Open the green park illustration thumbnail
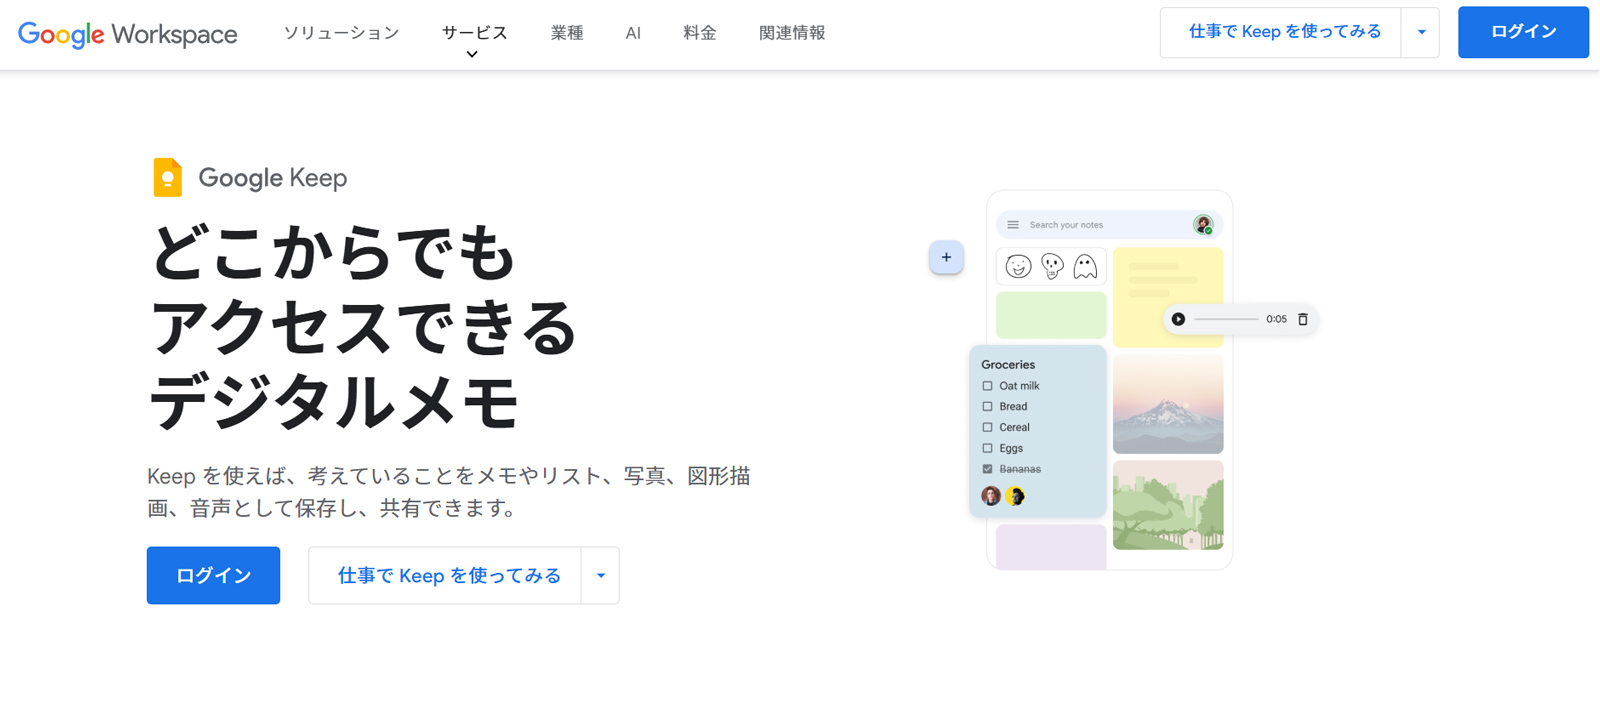Screen dimensions: 1600x712 (1168, 505)
